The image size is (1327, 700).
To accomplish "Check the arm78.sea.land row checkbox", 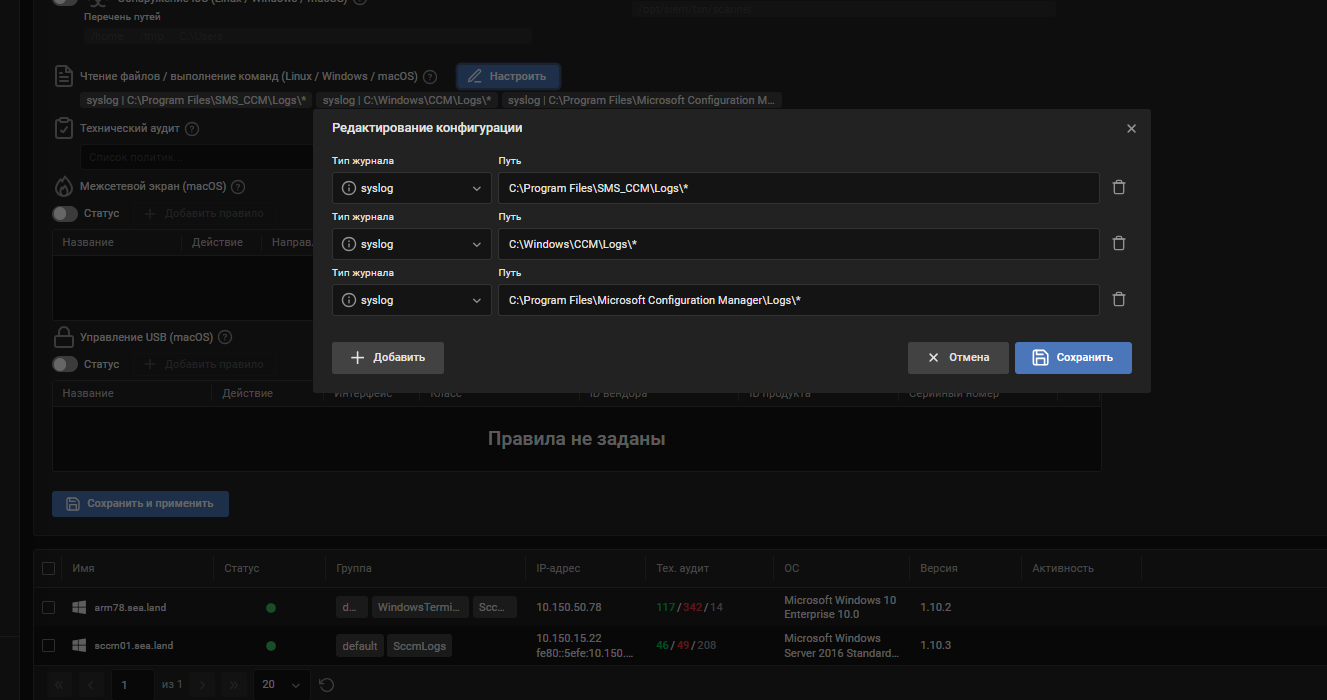I will tap(49, 608).
